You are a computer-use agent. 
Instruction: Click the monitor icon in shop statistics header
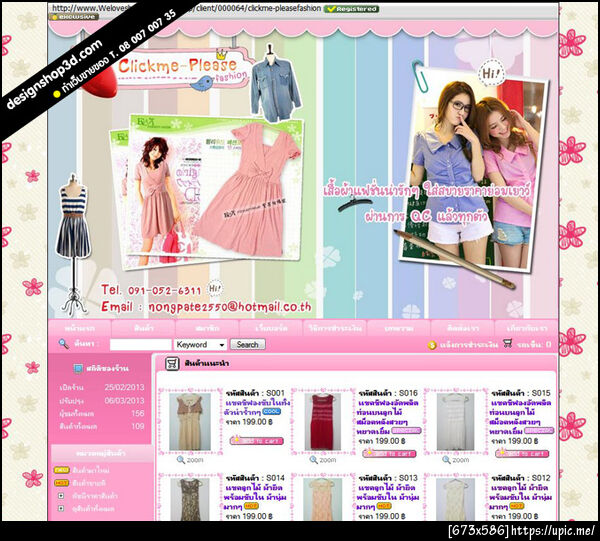pos(78,368)
